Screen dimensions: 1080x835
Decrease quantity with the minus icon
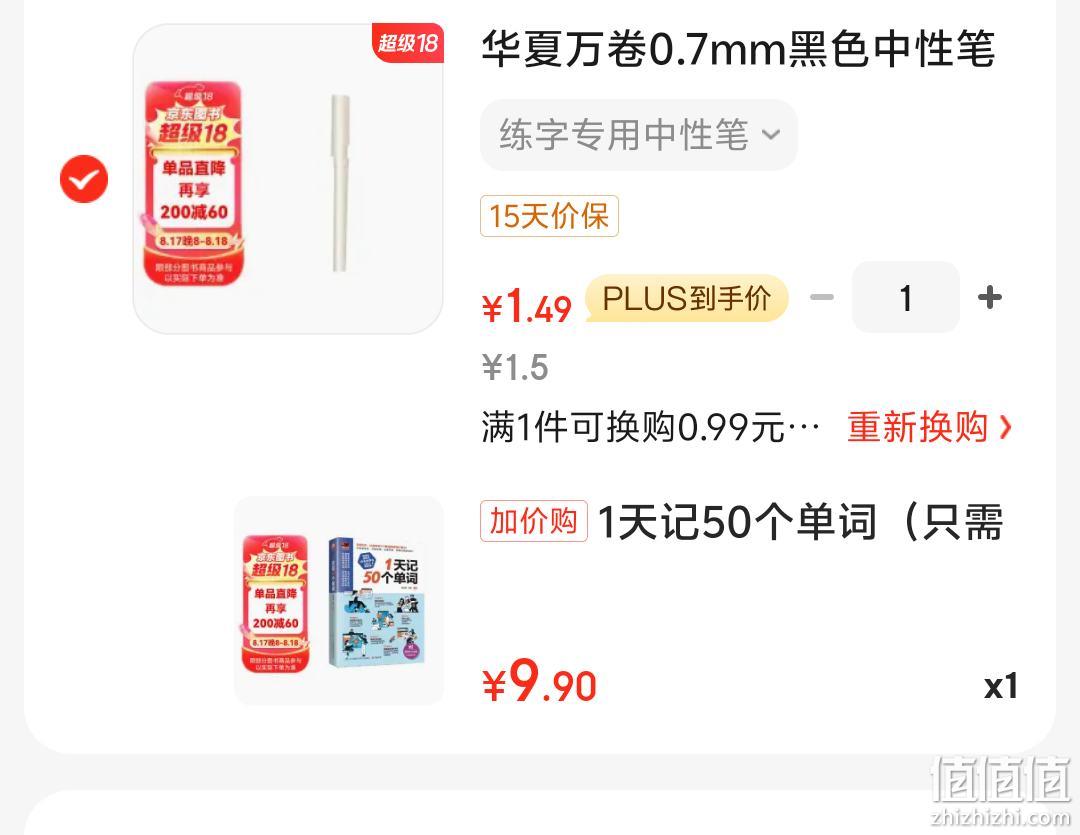822,298
